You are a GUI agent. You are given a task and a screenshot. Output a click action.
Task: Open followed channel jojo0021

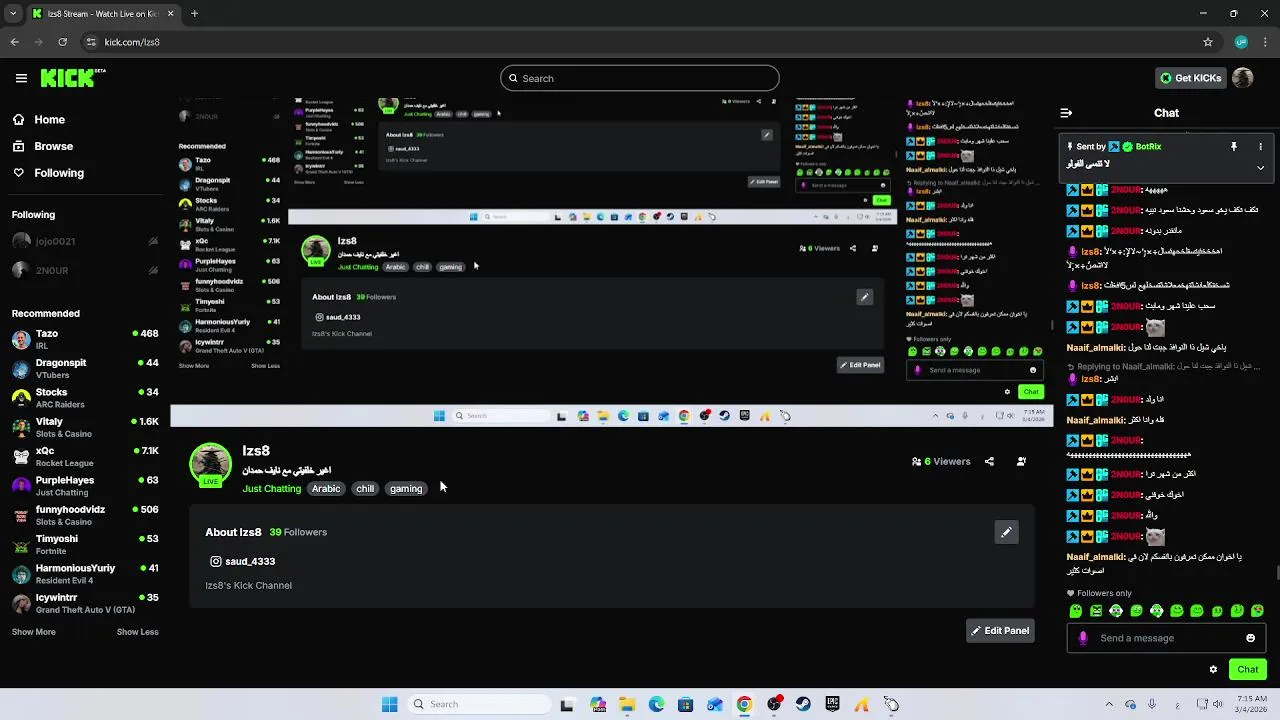coord(85,241)
